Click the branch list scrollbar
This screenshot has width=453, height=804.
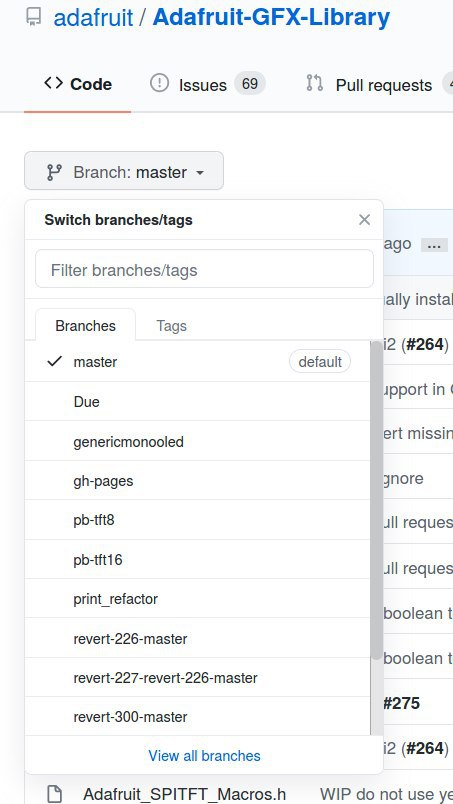coord(376,501)
